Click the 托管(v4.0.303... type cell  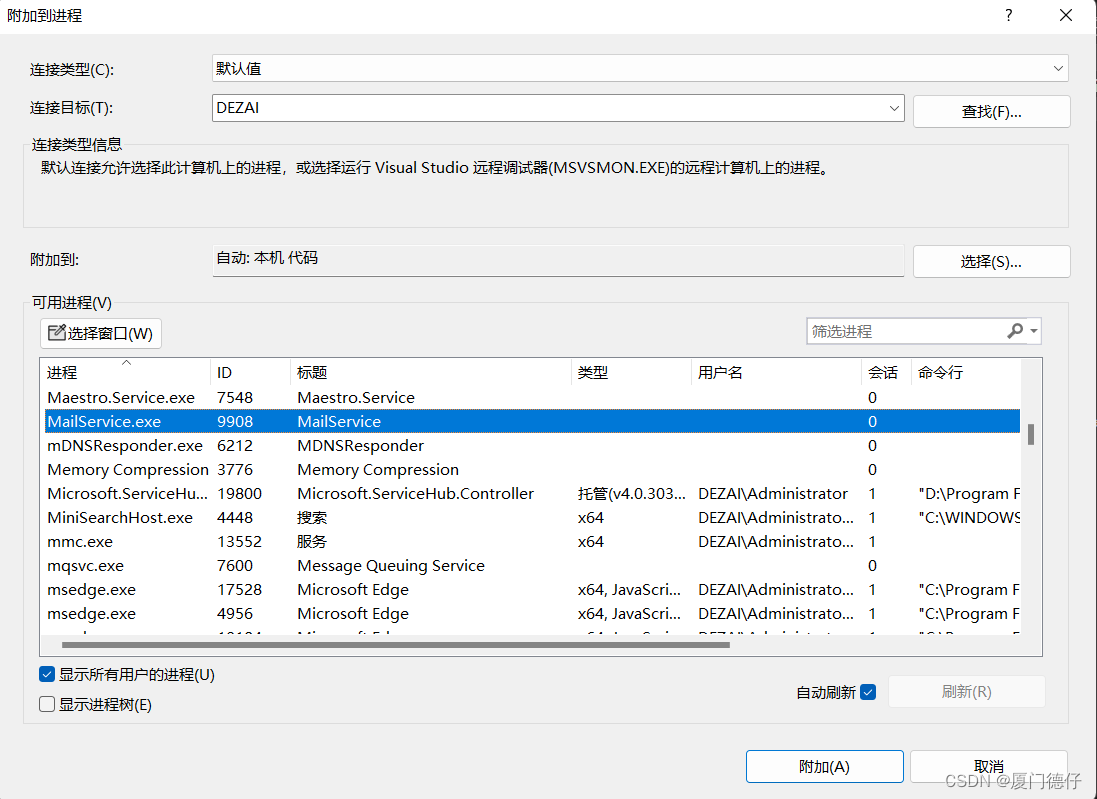click(632, 493)
